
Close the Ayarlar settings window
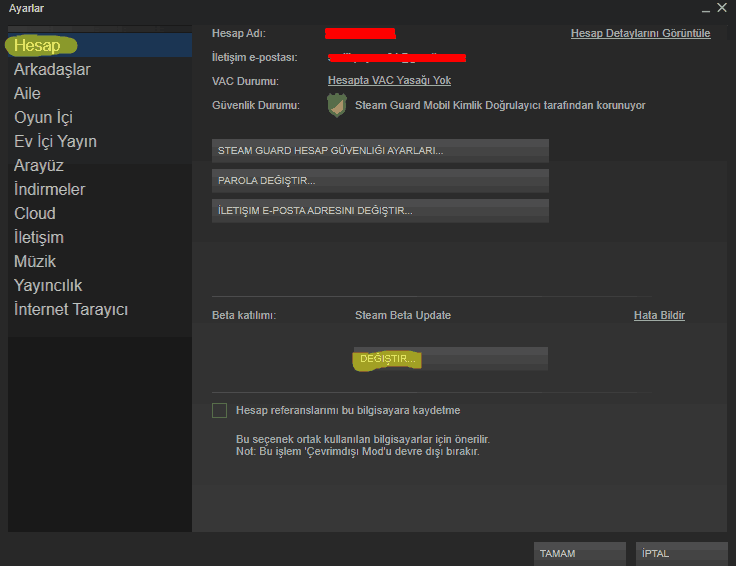click(721, 8)
